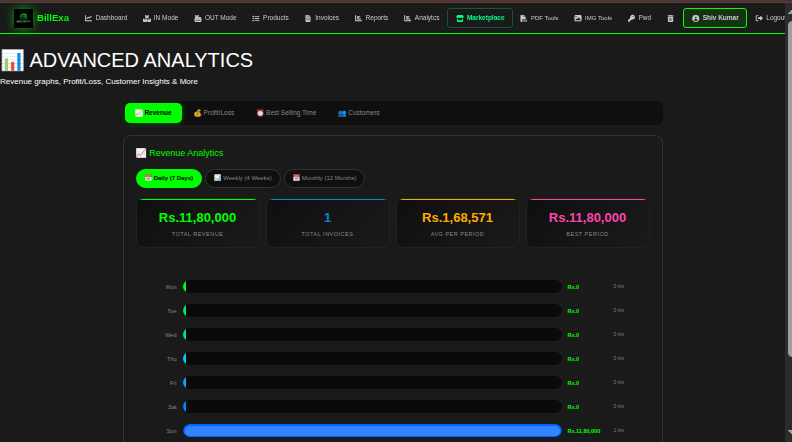Select the Revenue tab
This screenshot has width=792, height=442.
(154, 113)
